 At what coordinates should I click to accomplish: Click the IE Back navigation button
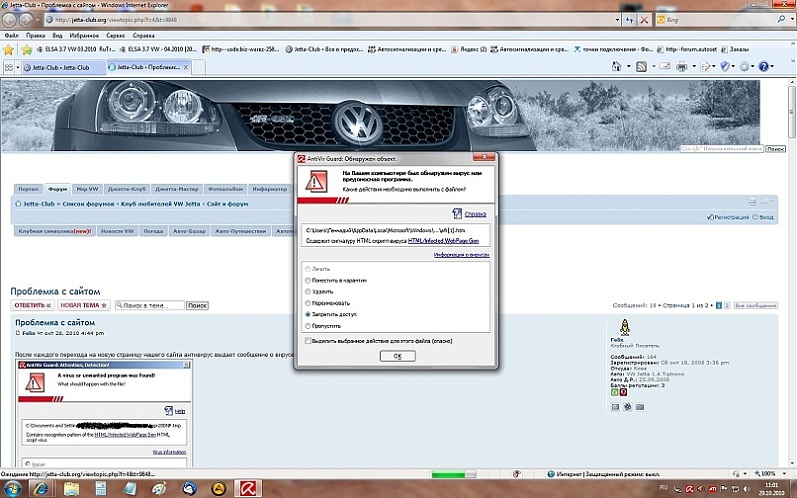(x=10, y=20)
